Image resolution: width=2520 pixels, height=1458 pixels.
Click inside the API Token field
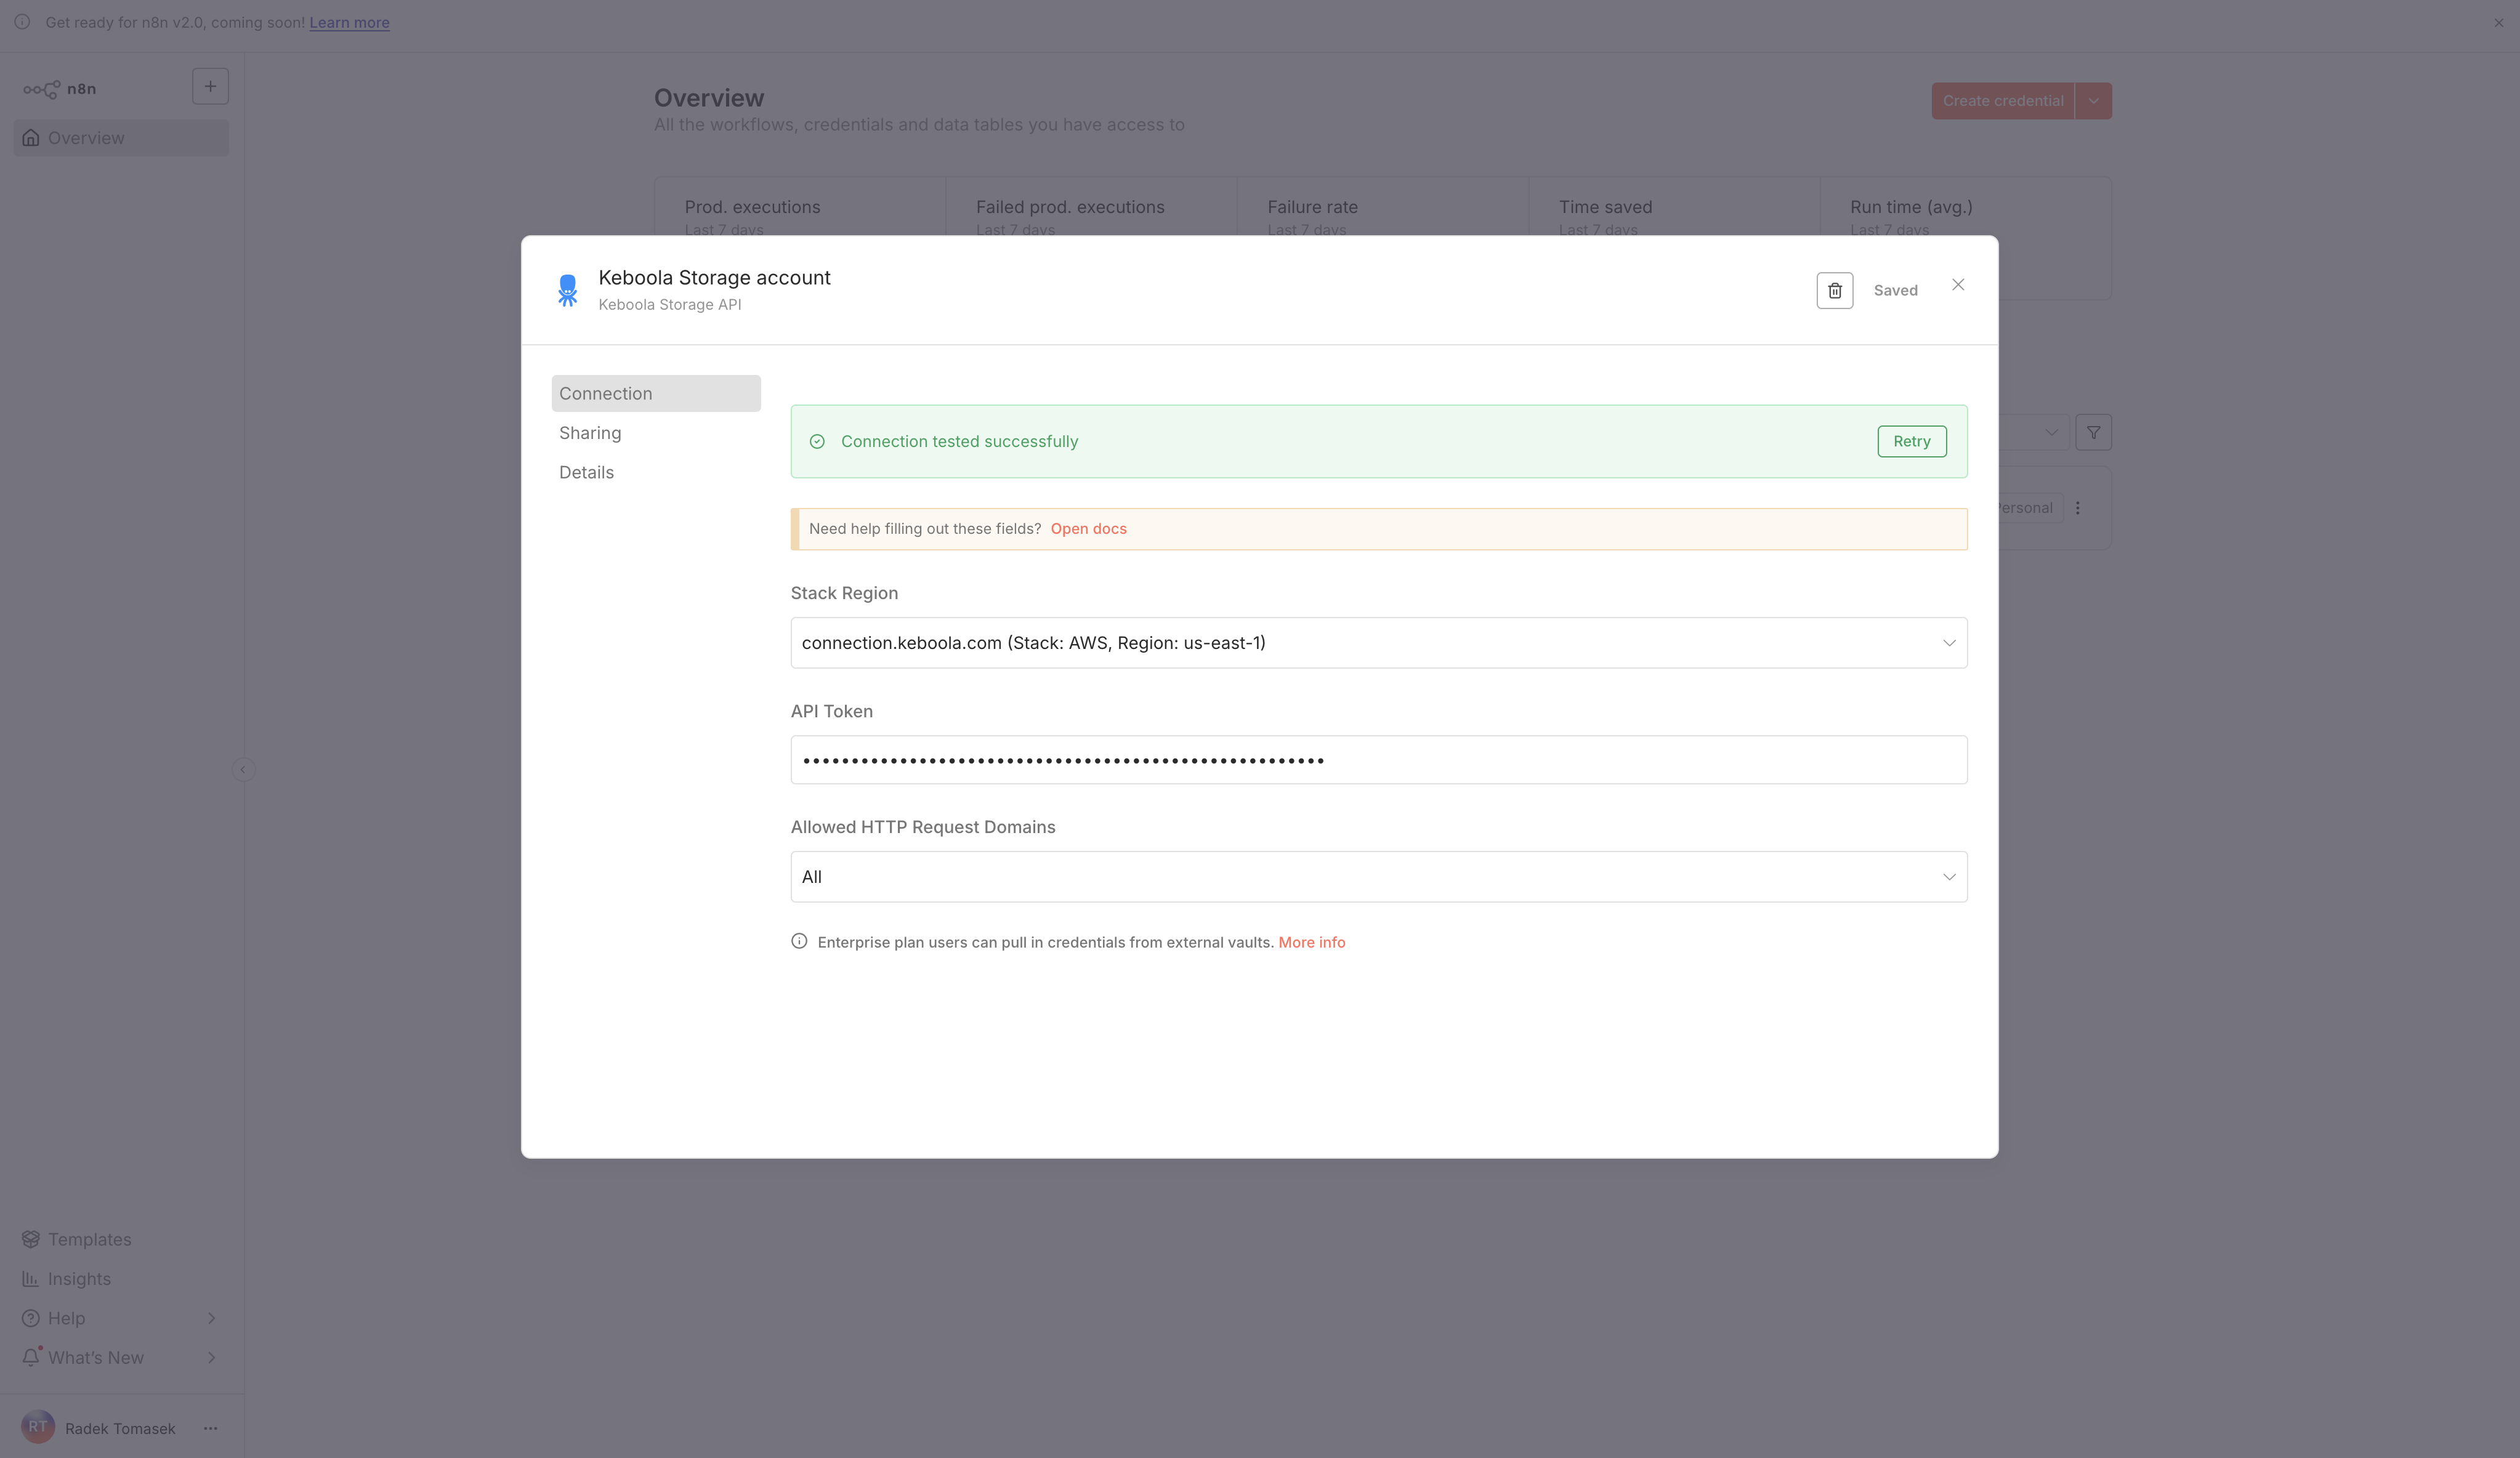[1378, 759]
